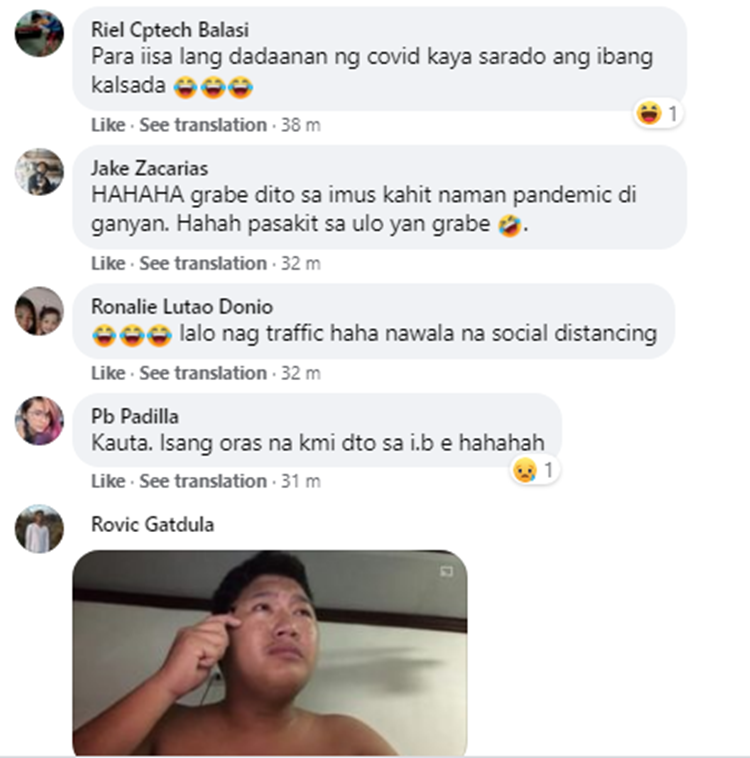View haha reaction on Riel's comment
750x758 pixels.
click(x=658, y=114)
